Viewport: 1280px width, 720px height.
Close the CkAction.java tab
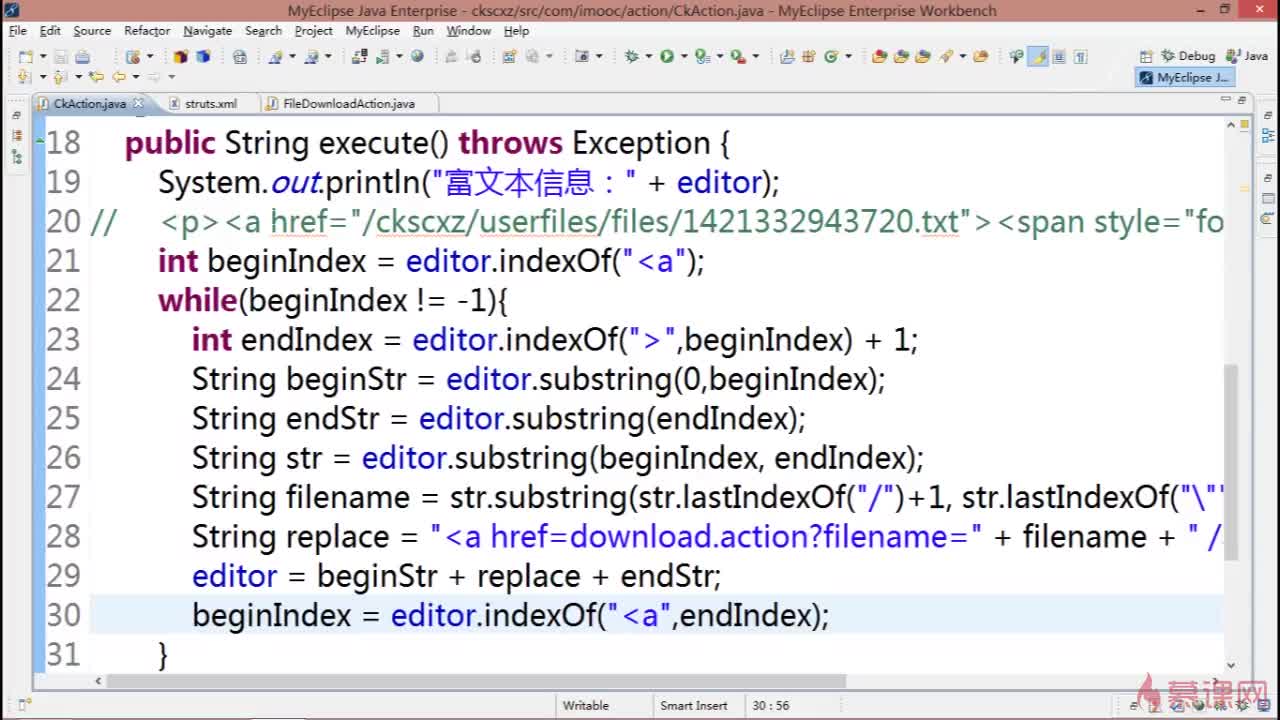(138, 103)
